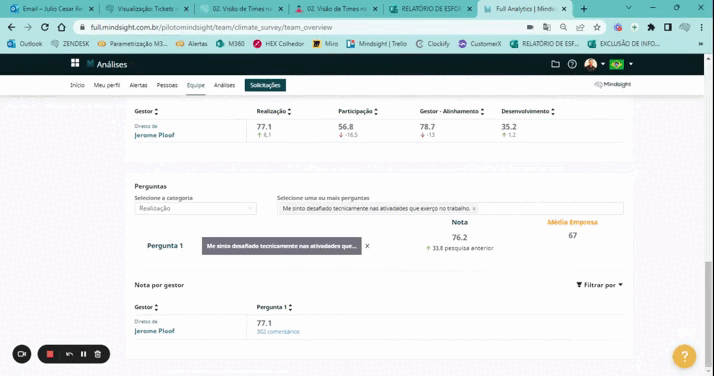Delete the recording with the trash icon
The width and height of the screenshot is (714, 376).
[x=97, y=354]
